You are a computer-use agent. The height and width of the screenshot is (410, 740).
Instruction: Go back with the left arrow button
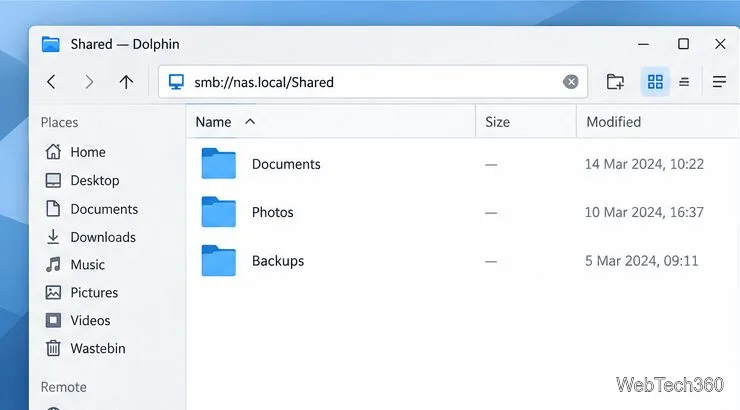click(51, 82)
